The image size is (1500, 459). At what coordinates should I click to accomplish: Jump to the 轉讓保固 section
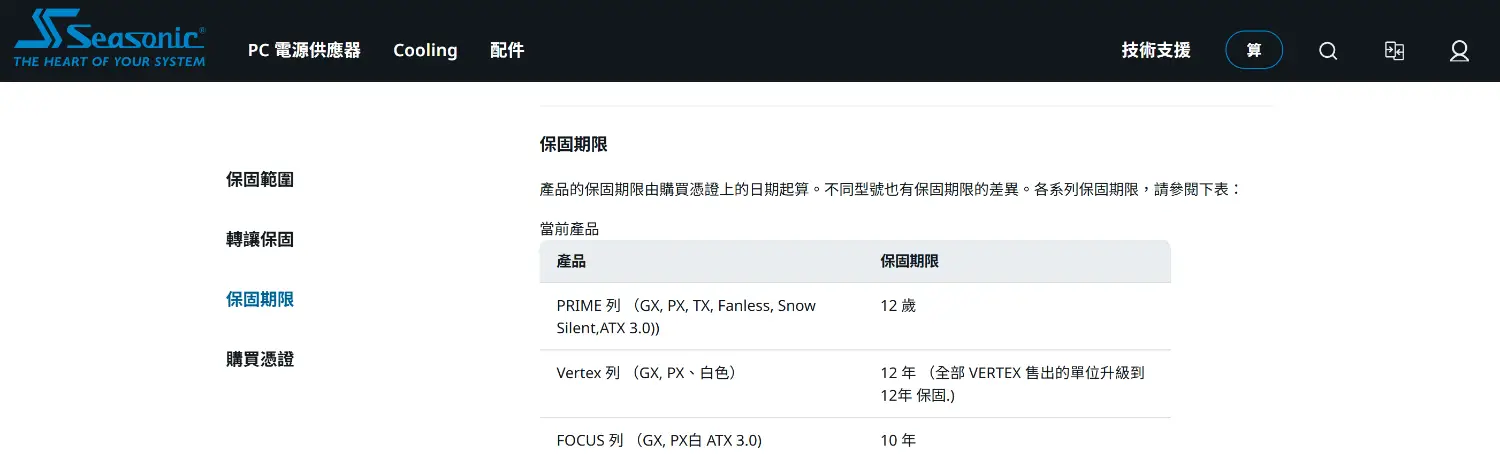[x=260, y=240]
